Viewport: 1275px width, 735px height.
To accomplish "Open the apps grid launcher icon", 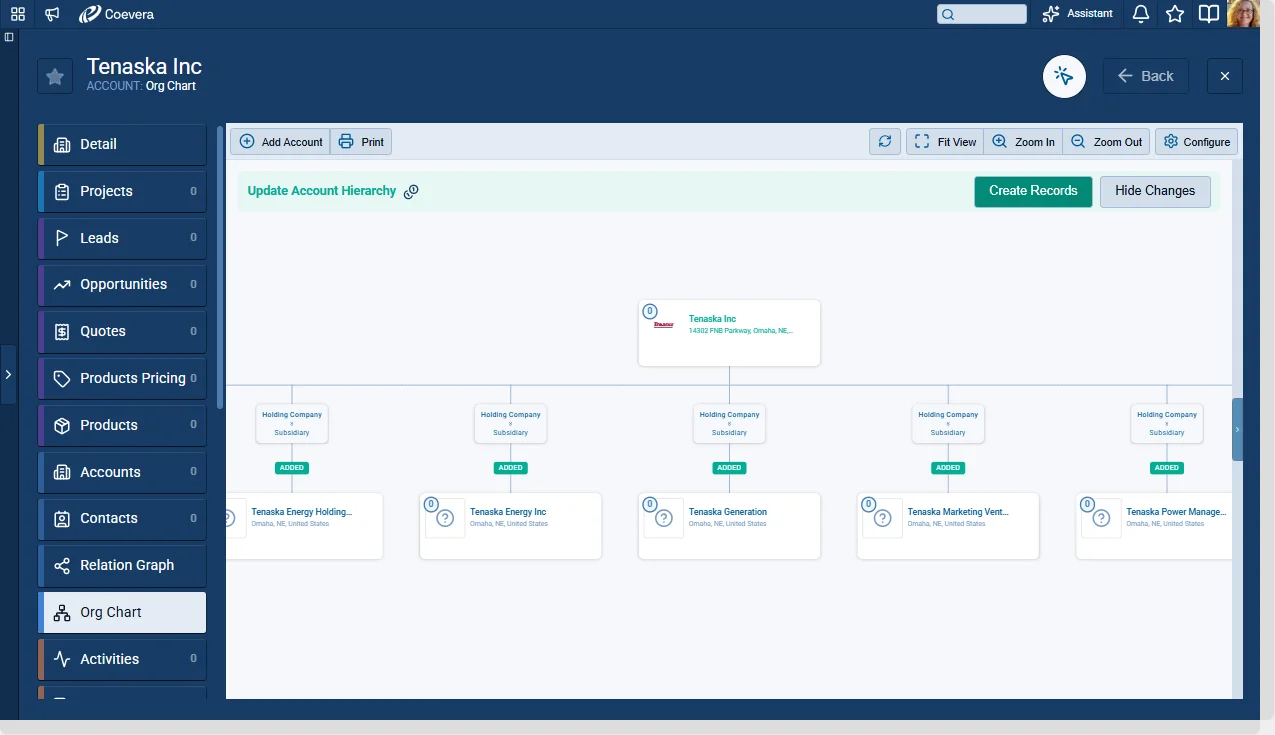I will (x=18, y=14).
